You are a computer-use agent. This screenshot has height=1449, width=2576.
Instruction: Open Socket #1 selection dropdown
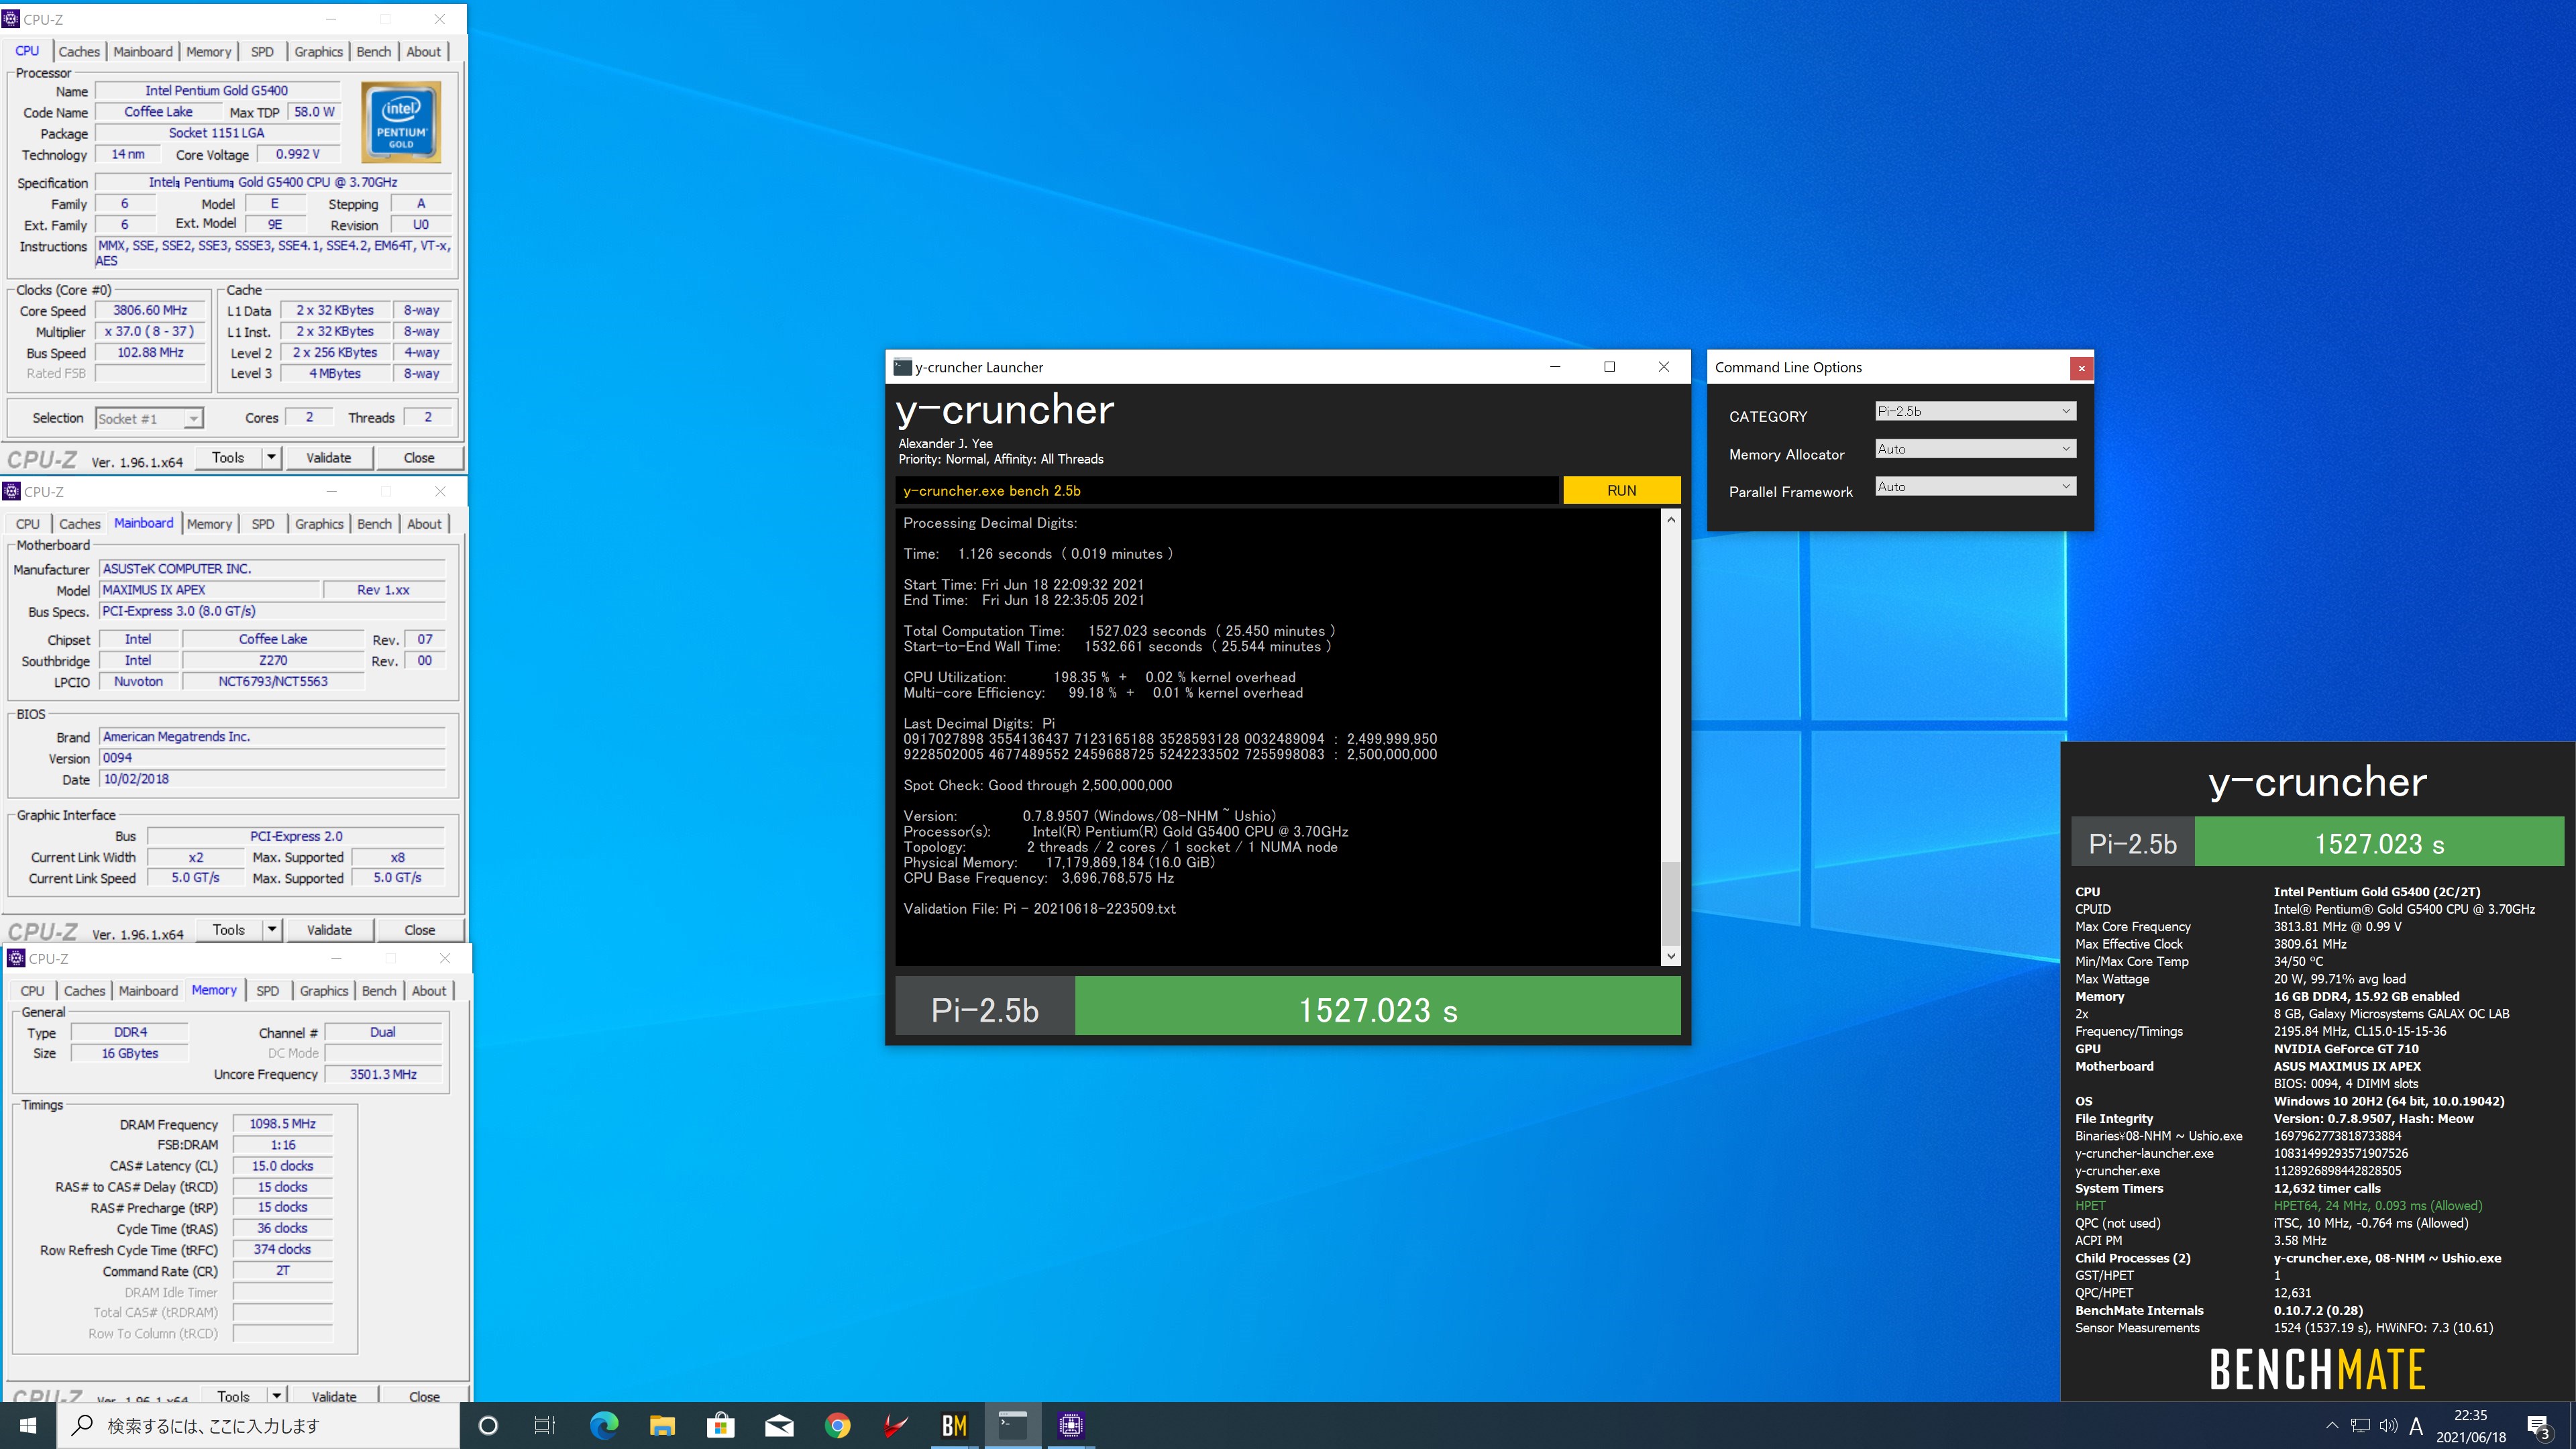[150, 418]
